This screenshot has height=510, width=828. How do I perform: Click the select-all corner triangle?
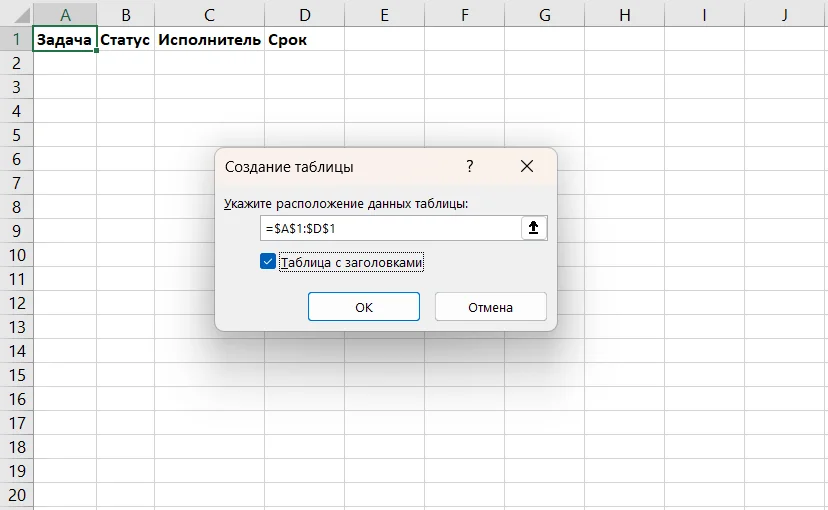click(21, 15)
